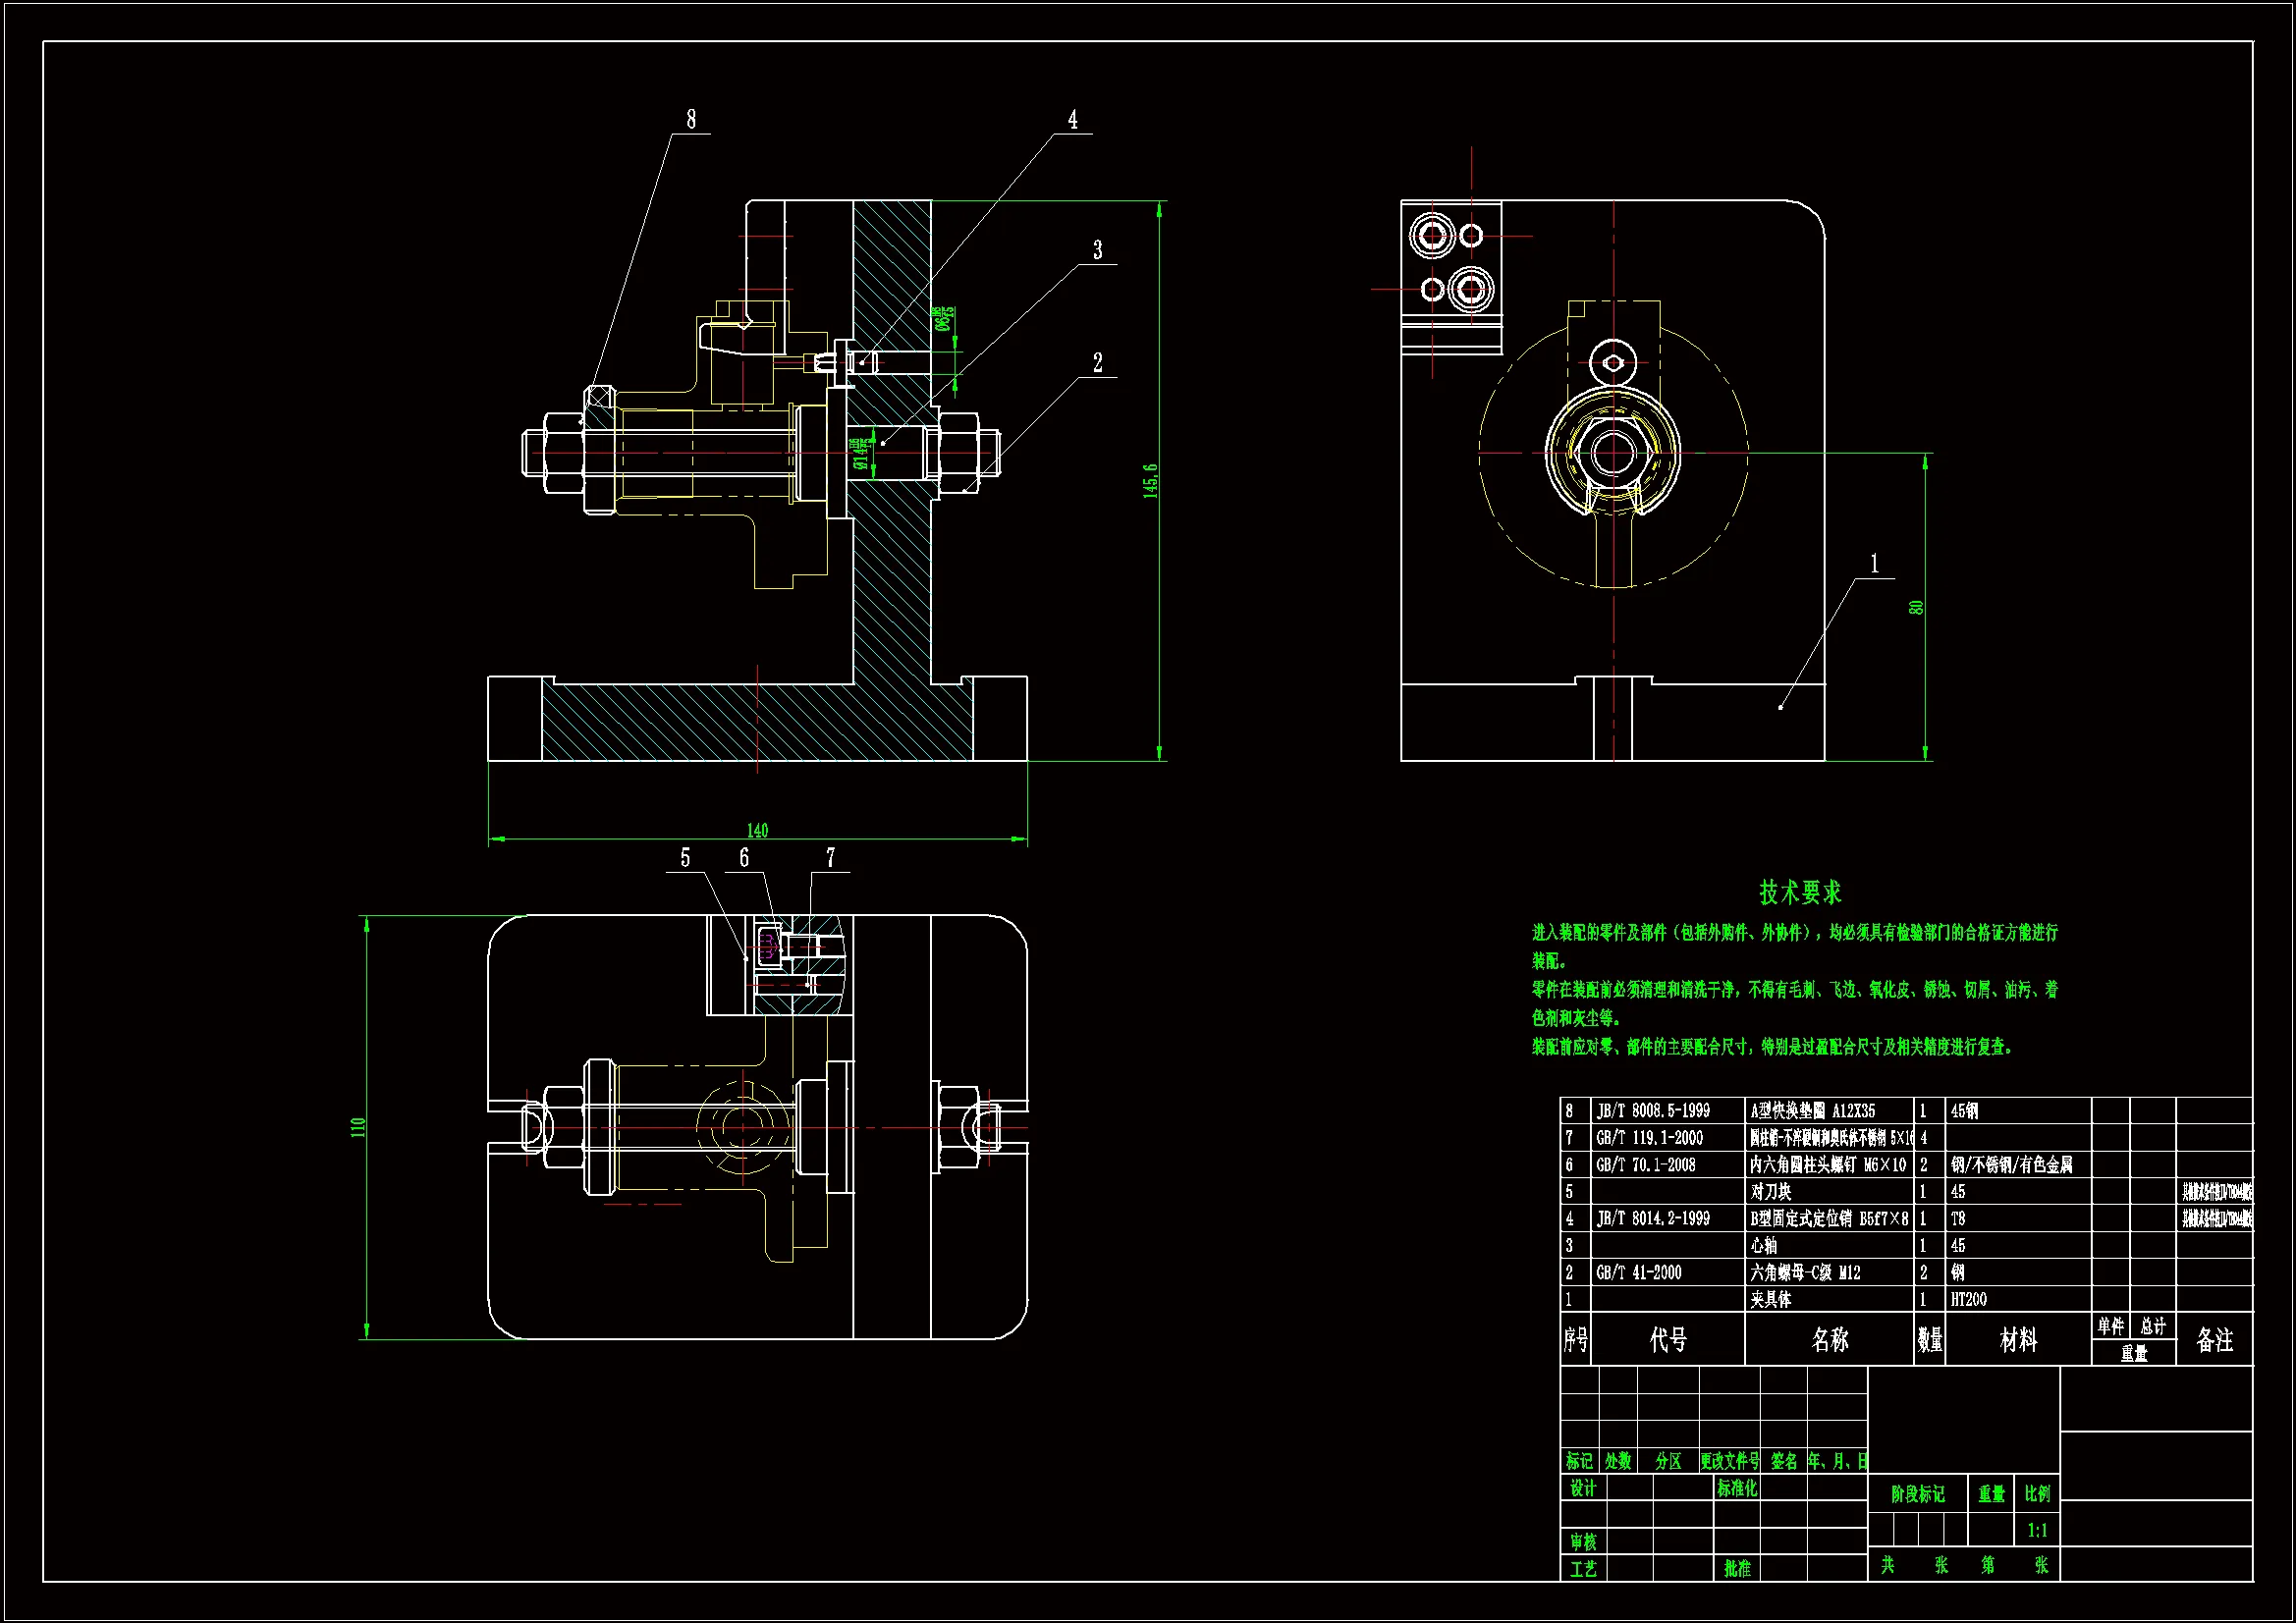Image resolution: width=2296 pixels, height=1623 pixels.
Task: Click balloon number 2 label
Action: [1097, 363]
